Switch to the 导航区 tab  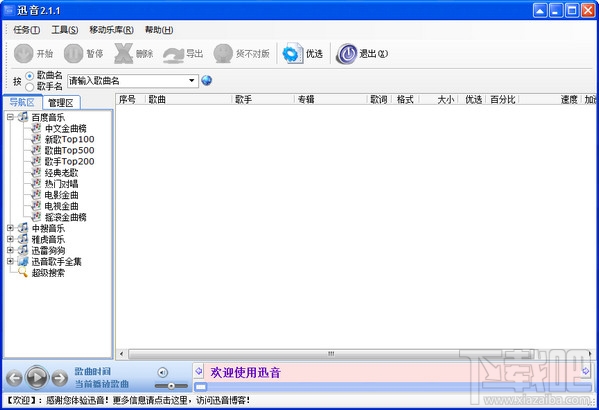(x=22, y=102)
